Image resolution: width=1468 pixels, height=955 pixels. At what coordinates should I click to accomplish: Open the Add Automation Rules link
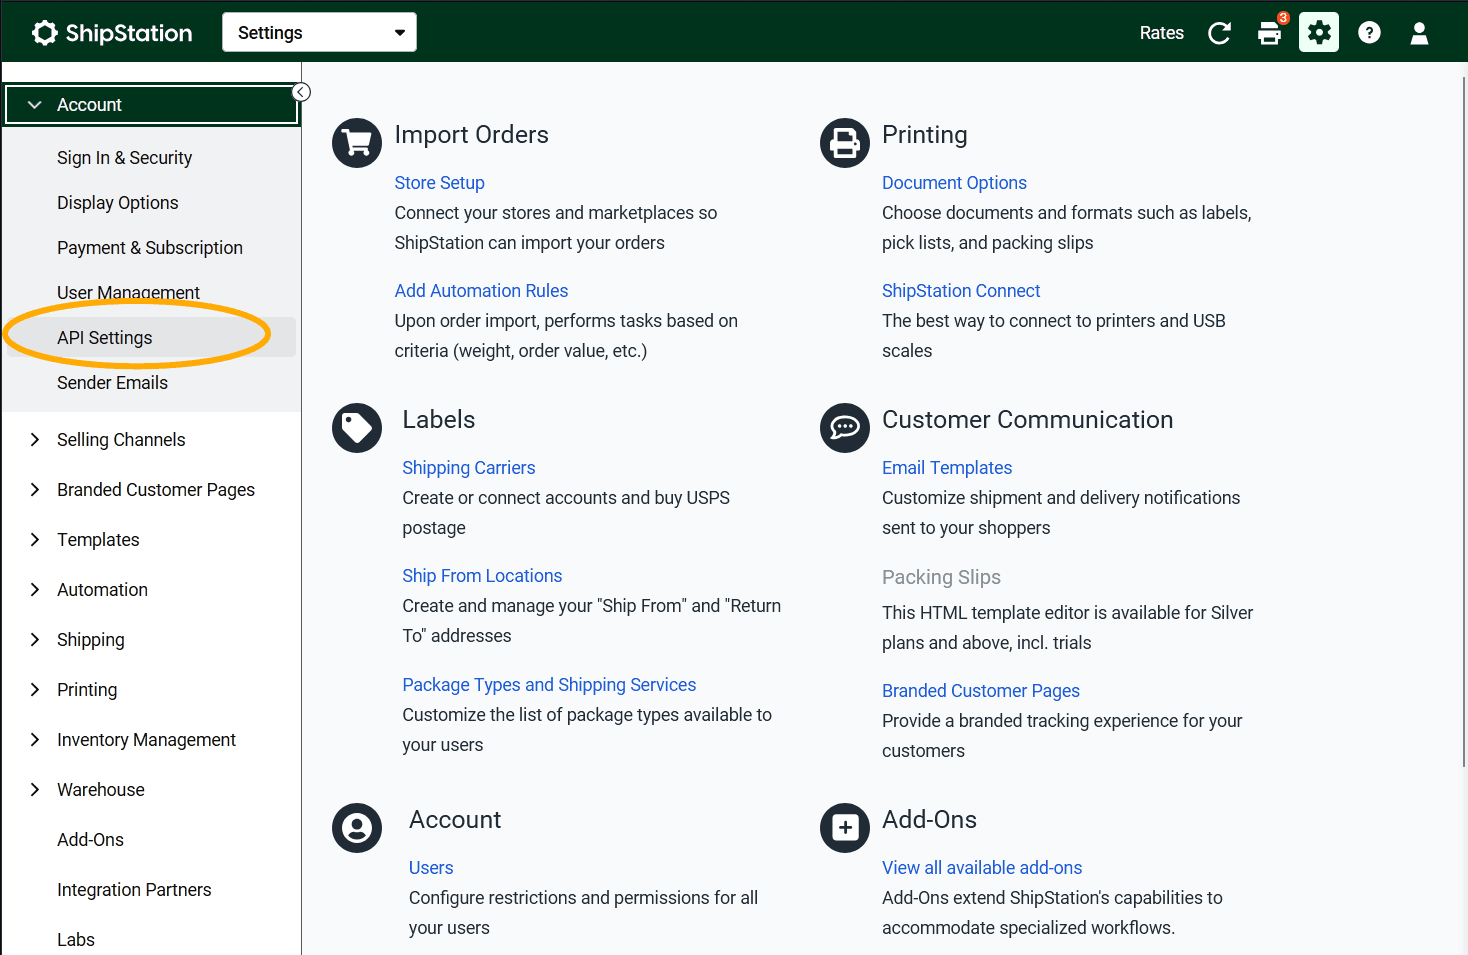(481, 291)
